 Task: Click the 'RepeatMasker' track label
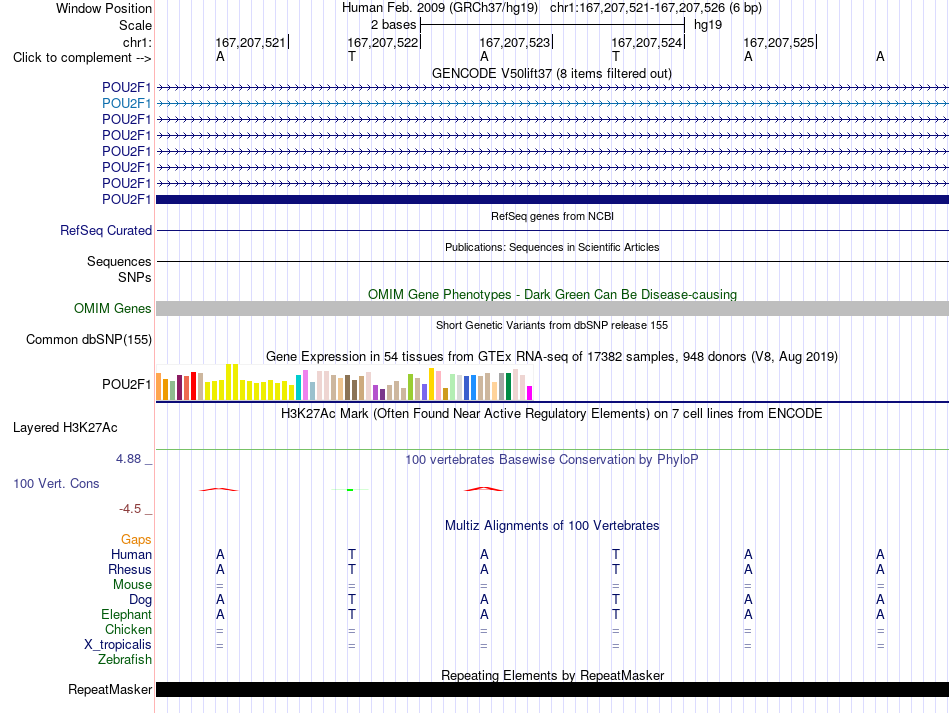(110, 689)
